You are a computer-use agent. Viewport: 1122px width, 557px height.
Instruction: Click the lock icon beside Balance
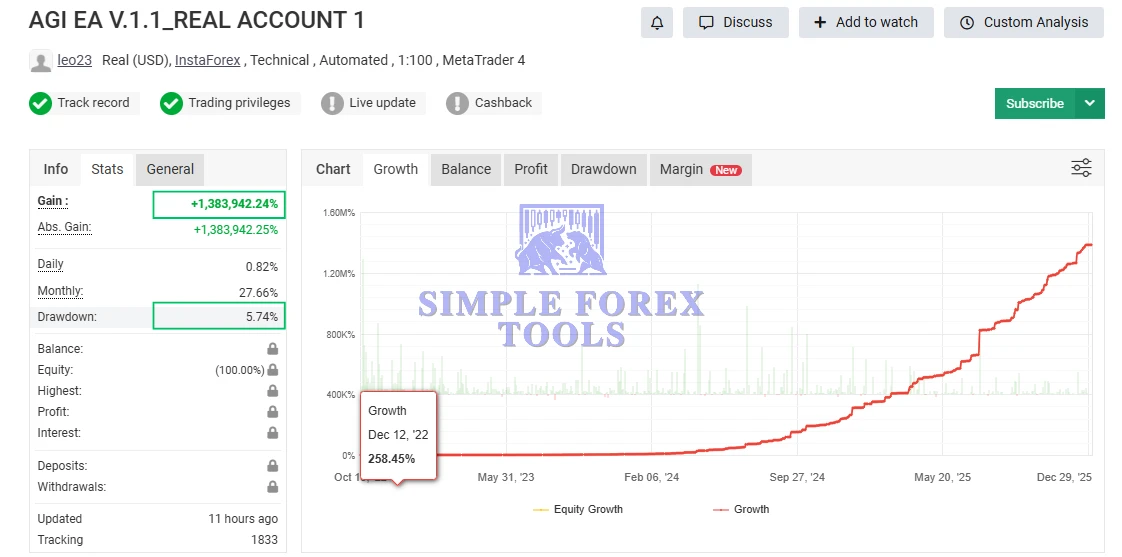click(272, 349)
